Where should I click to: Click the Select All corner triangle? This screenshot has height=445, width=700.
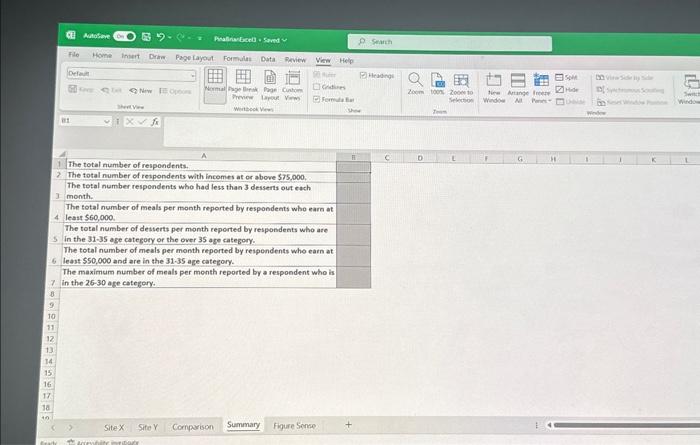point(62,154)
